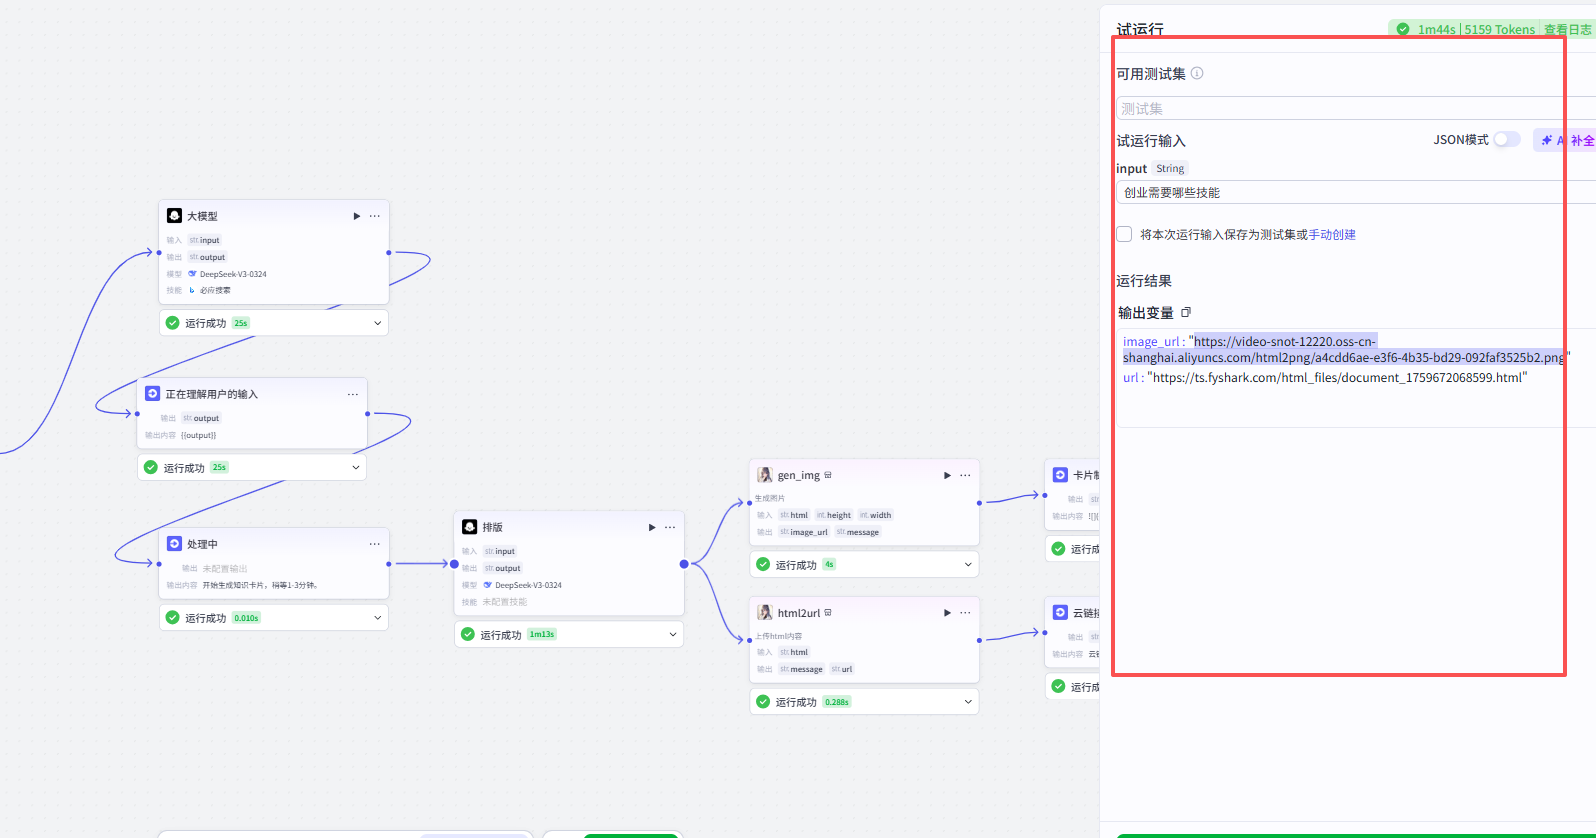Expand the 大模型 运行成功 25s result
1596x838 pixels.
coord(377,323)
